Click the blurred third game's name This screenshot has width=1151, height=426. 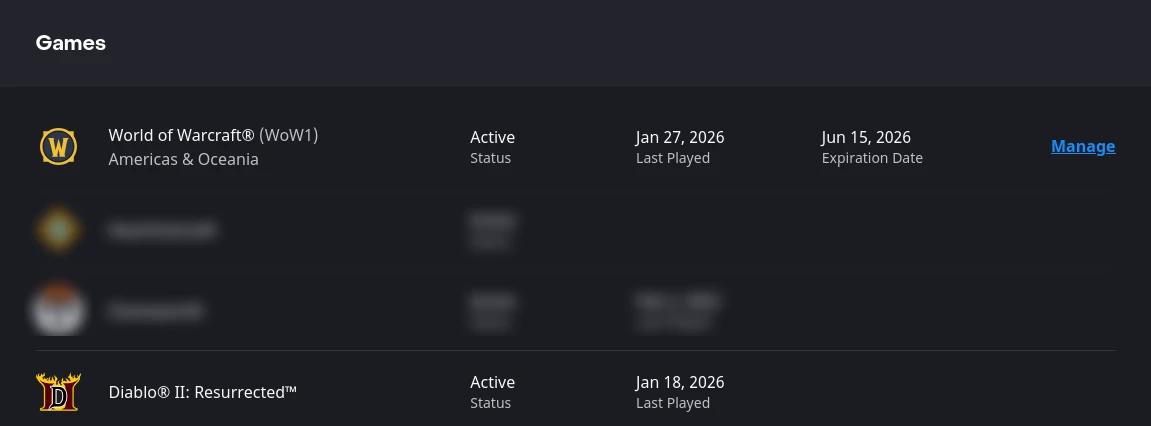156,311
